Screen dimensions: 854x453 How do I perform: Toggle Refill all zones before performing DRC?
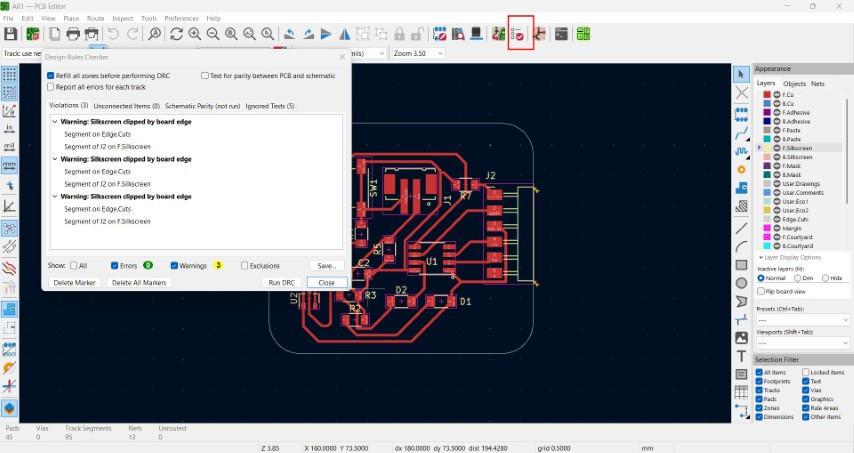(x=51, y=76)
